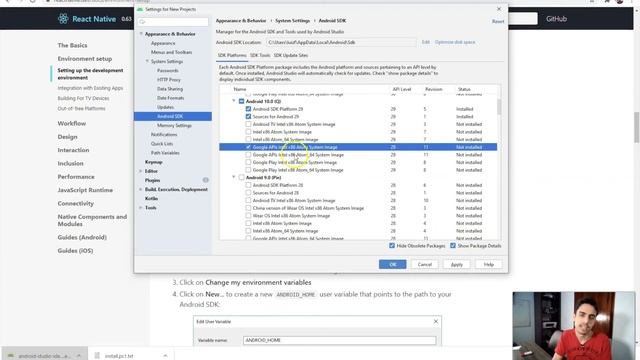Toggle Android 9.0 (Pie) group checkbox
The height and width of the screenshot is (360, 640).
(241, 178)
